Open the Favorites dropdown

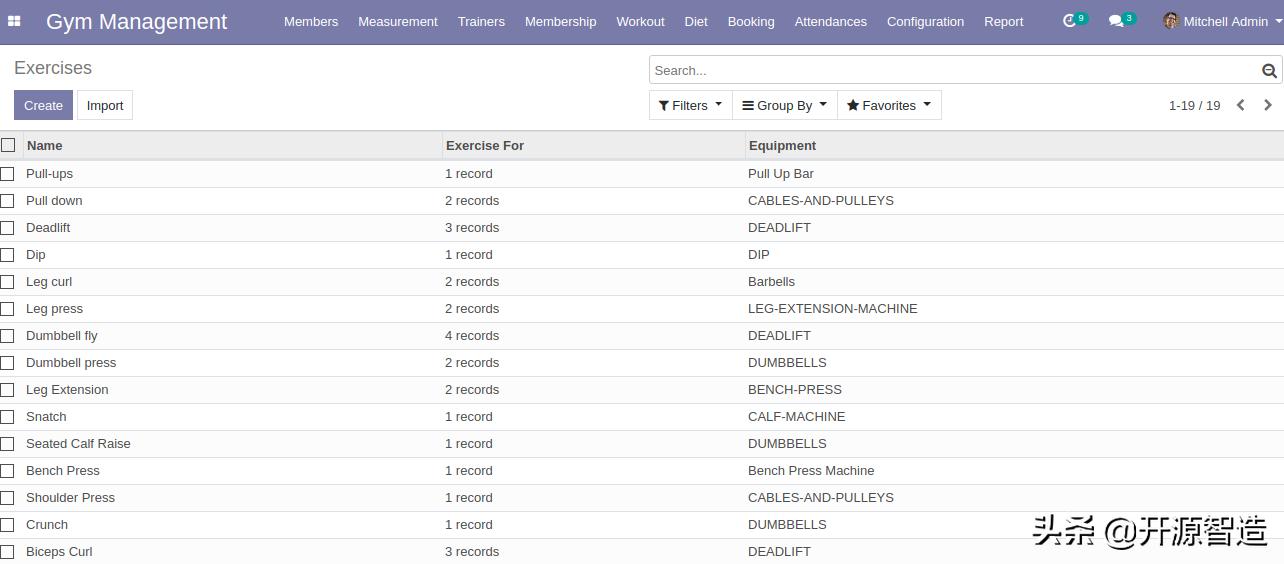(x=889, y=105)
